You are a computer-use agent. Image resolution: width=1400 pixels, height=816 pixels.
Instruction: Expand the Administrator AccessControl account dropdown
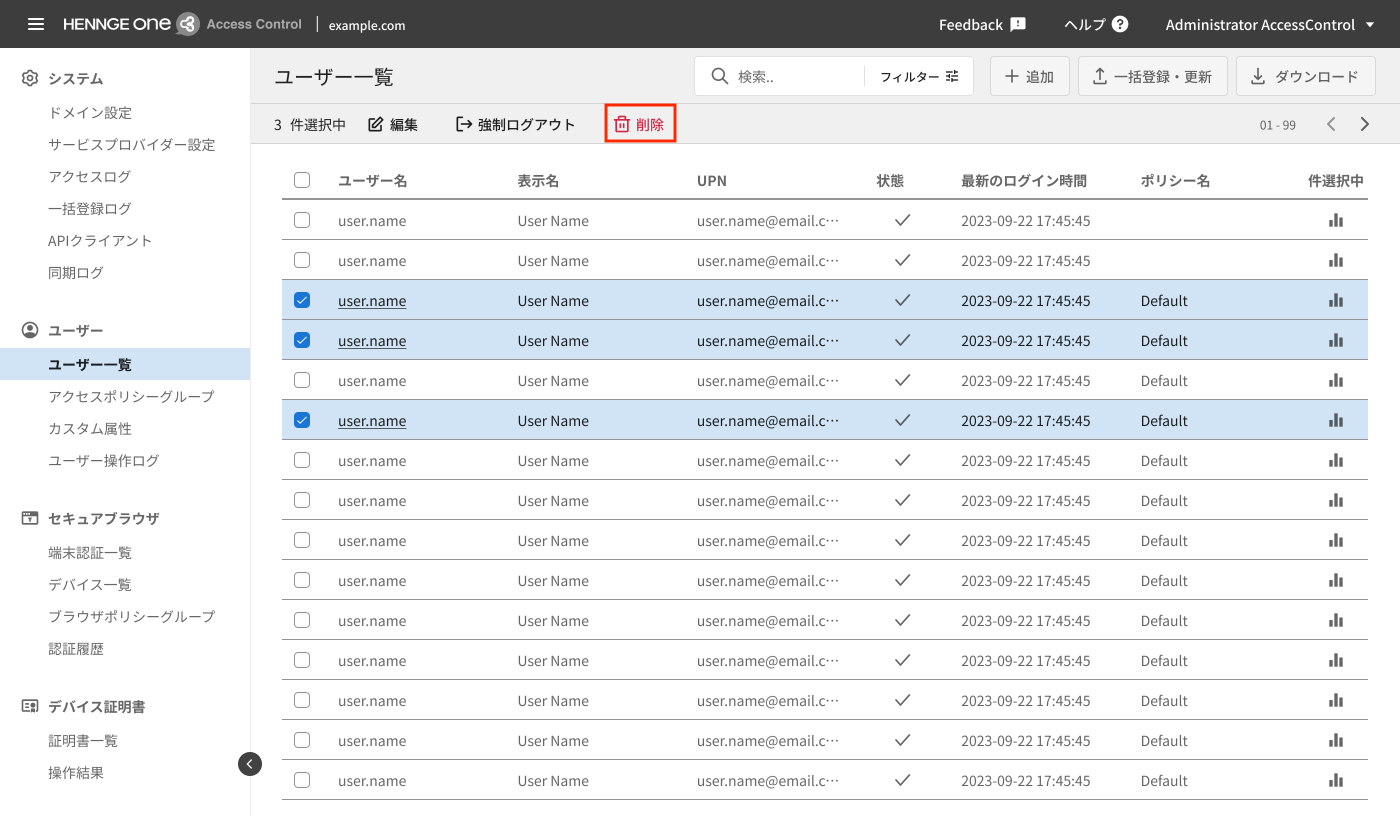1270,24
